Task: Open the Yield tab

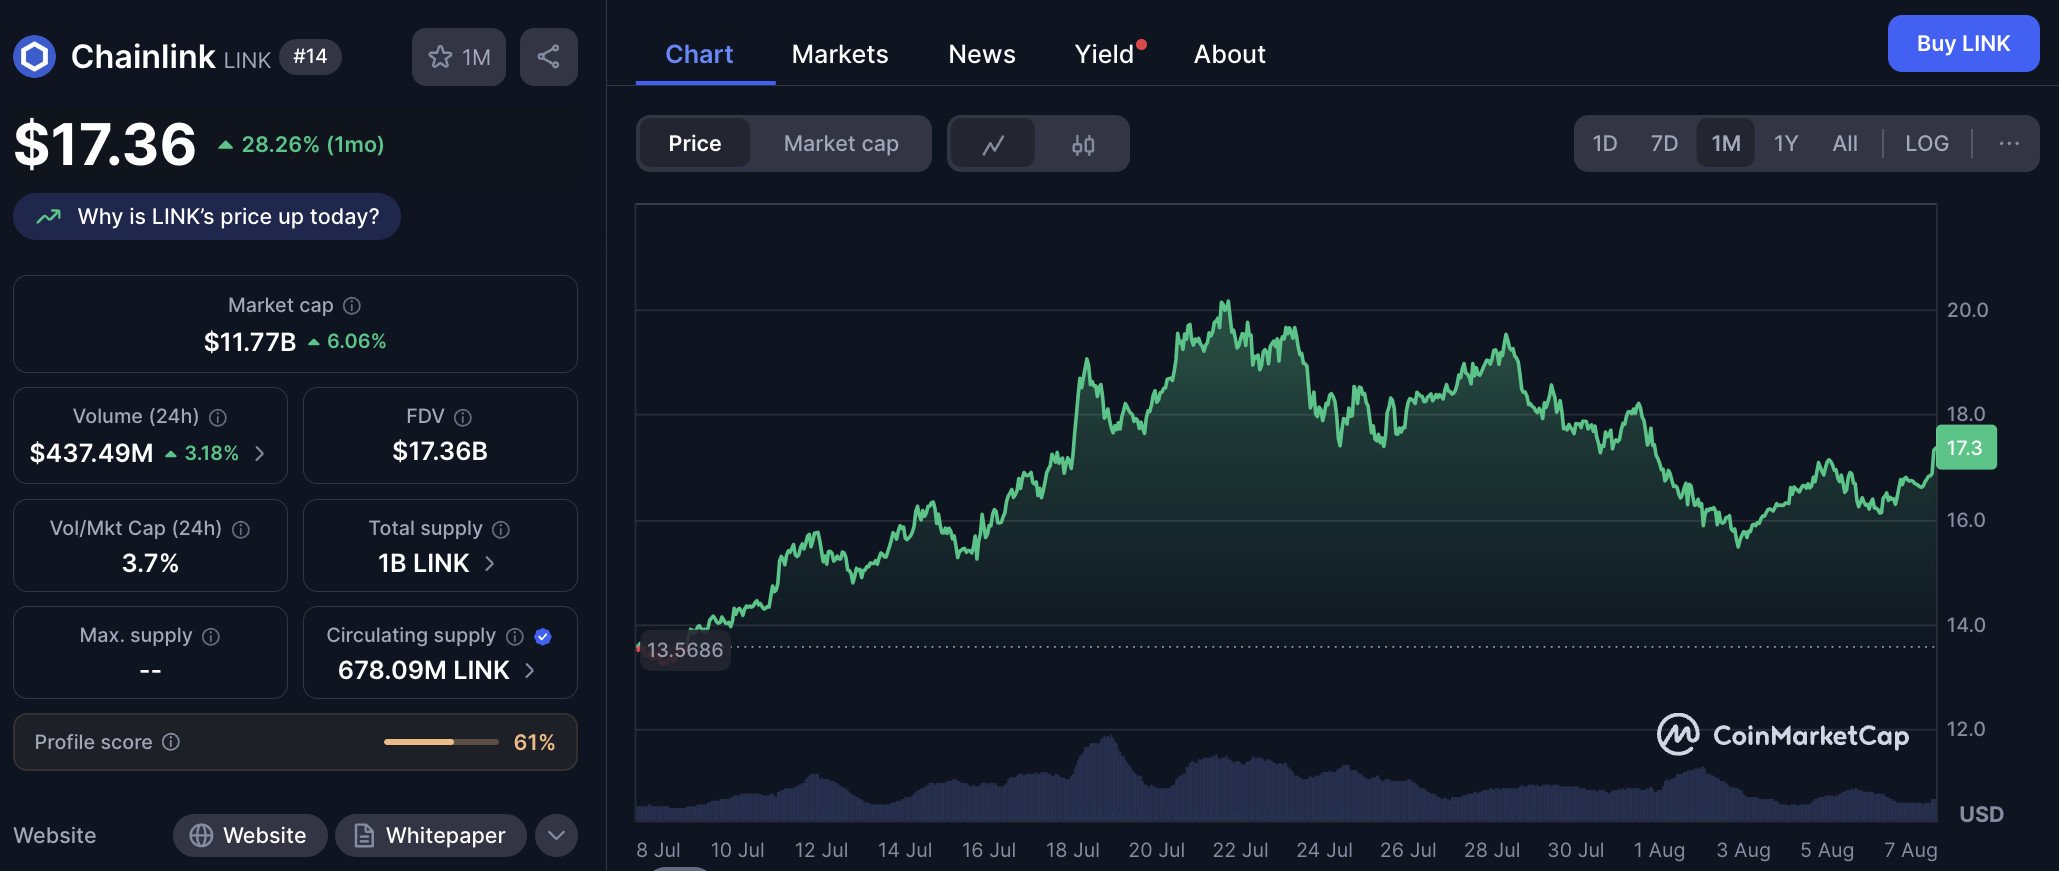Action: [1105, 55]
